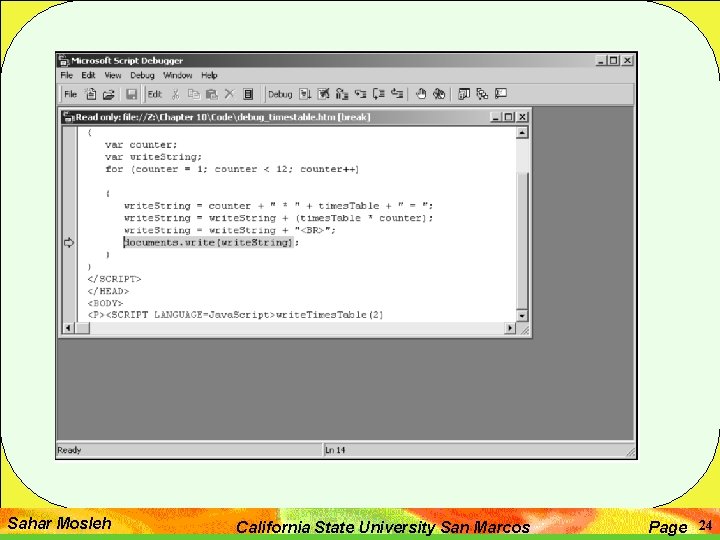This screenshot has height=540, width=720.
Task: Click the Open file folder icon
Action: click(108, 95)
